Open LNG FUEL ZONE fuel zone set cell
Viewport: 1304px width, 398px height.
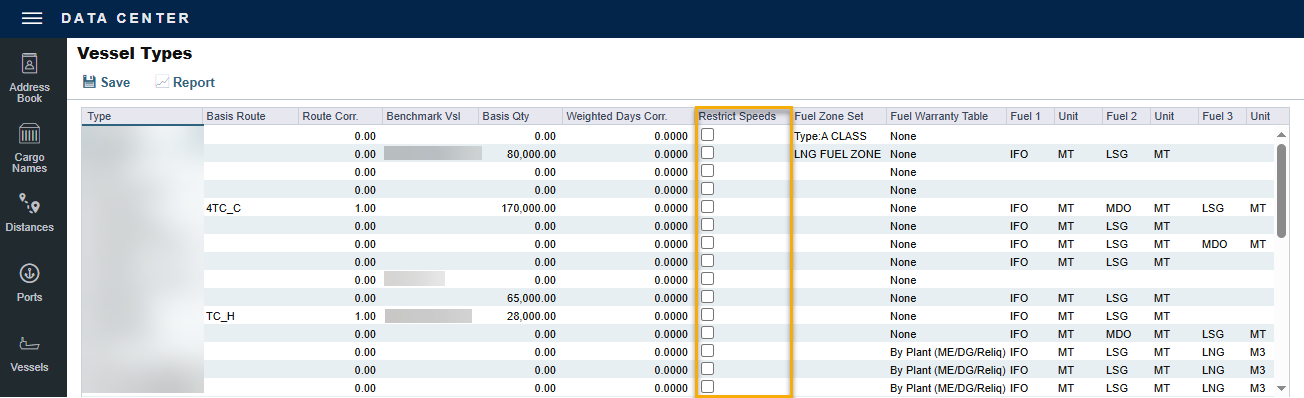coord(838,154)
